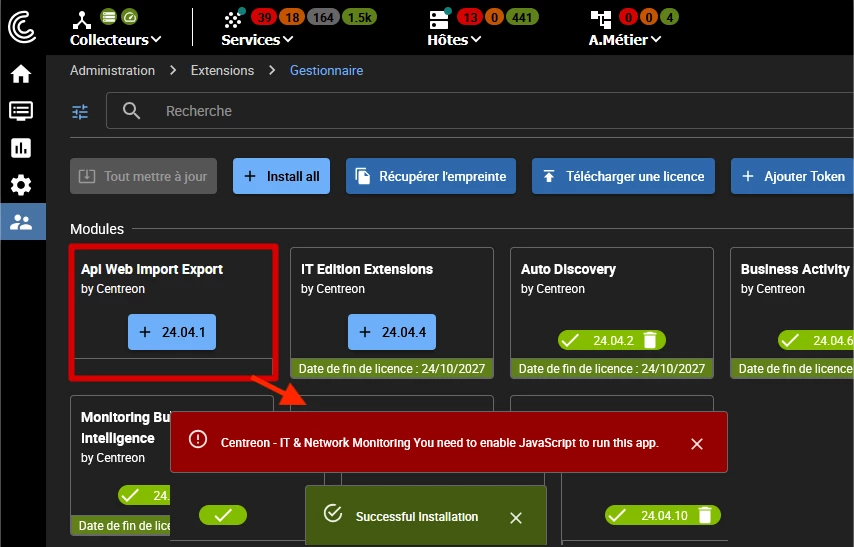Close the red JavaScript error notification
This screenshot has height=547, width=854.
pyautogui.click(x=697, y=443)
